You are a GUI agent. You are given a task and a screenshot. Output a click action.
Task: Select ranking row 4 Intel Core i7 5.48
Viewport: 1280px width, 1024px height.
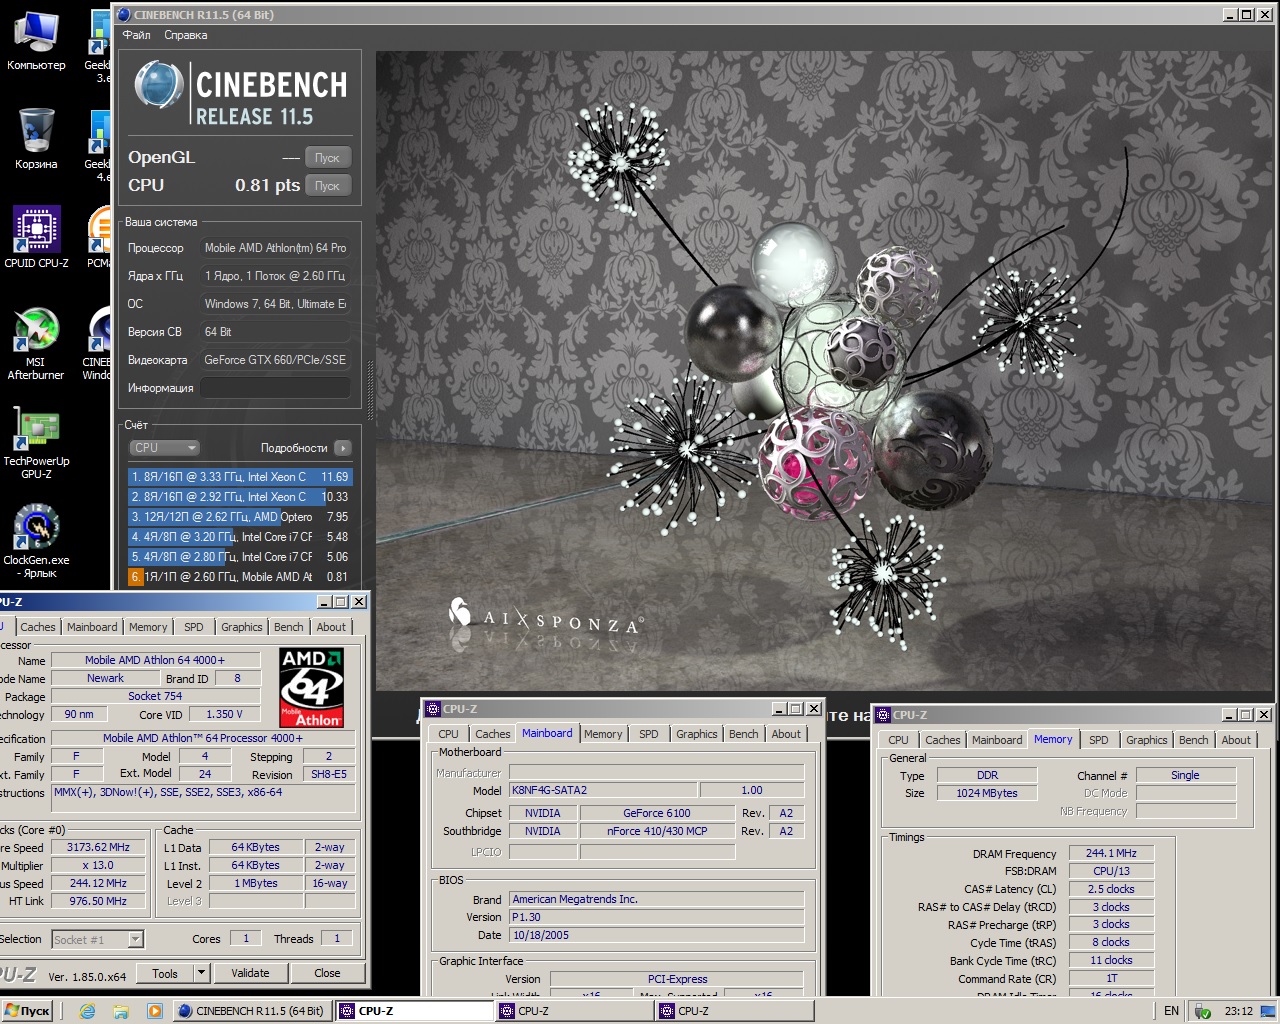pos(240,537)
